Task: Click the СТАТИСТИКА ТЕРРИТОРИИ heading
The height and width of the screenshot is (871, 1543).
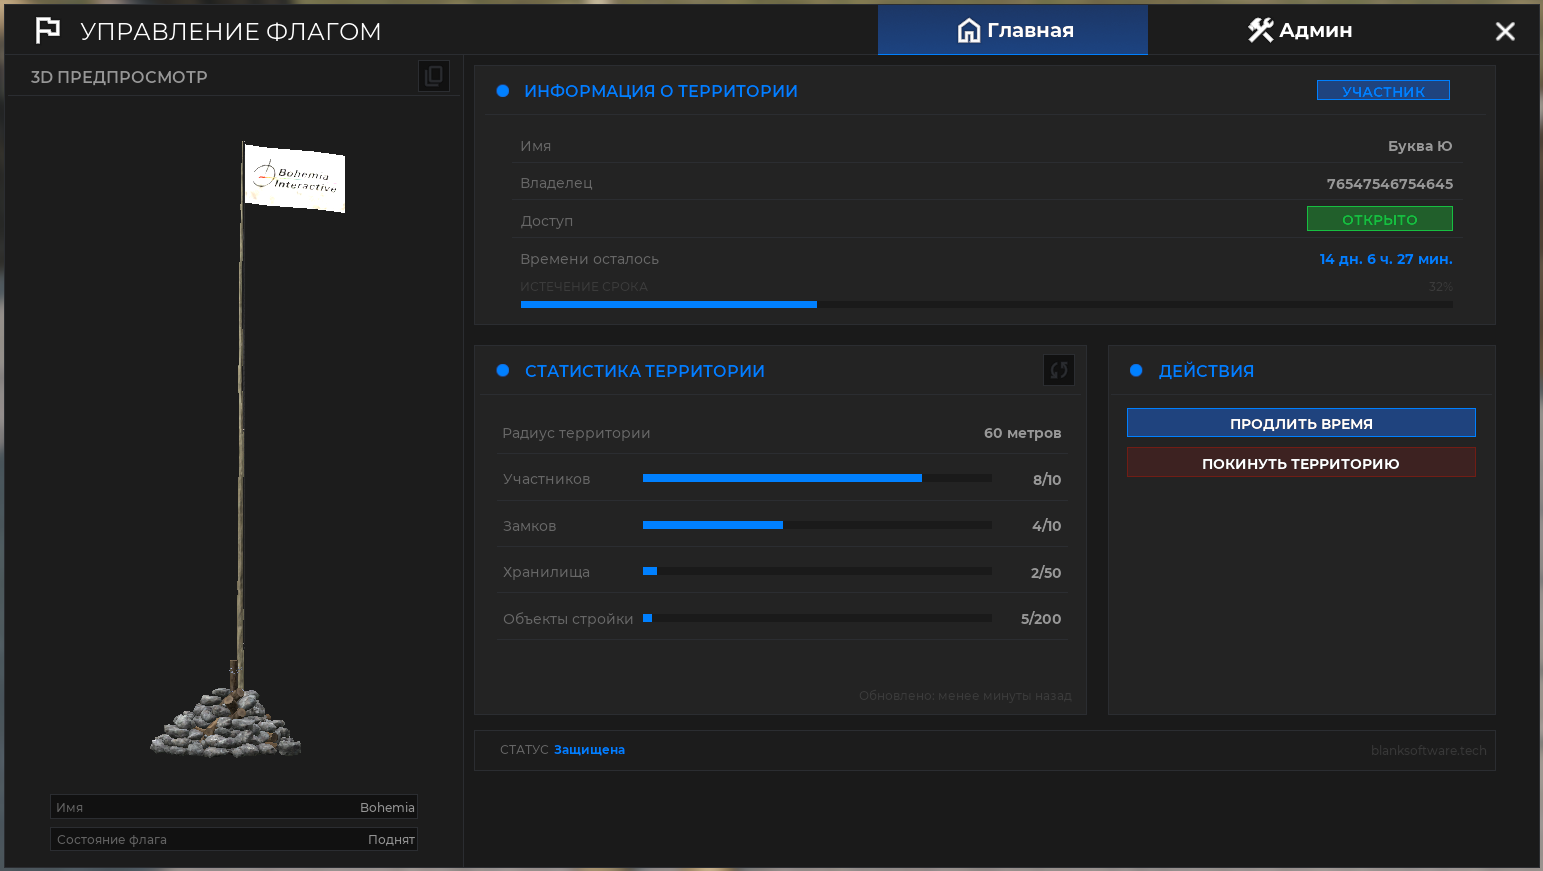Action: 645,371
